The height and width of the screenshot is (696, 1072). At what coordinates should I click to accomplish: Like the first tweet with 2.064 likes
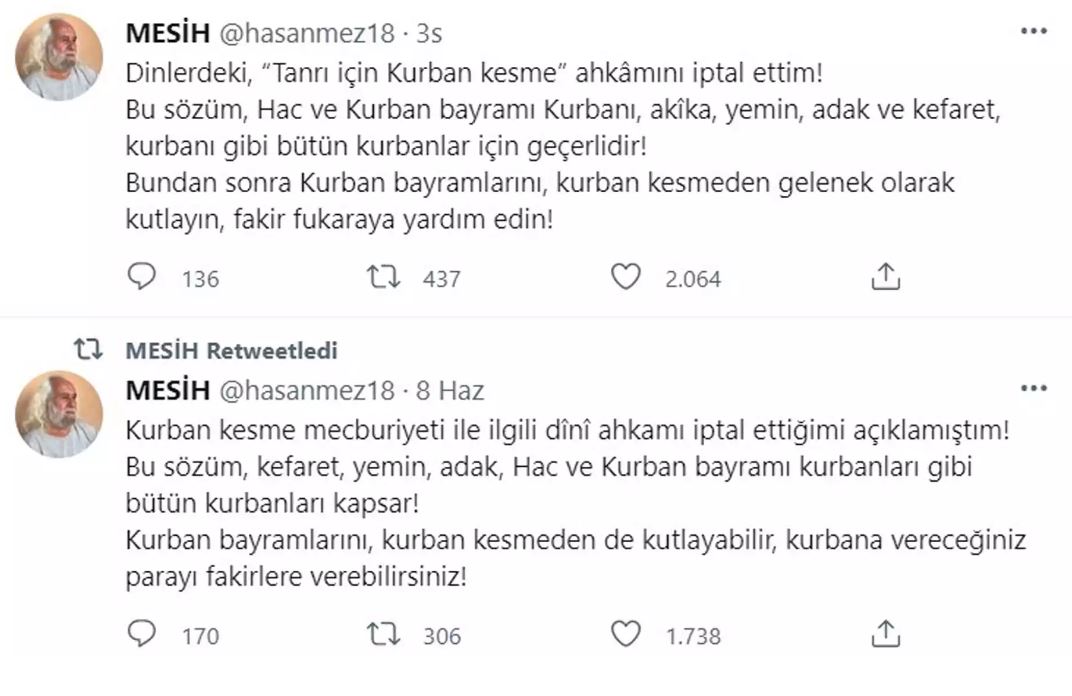coord(626,277)
